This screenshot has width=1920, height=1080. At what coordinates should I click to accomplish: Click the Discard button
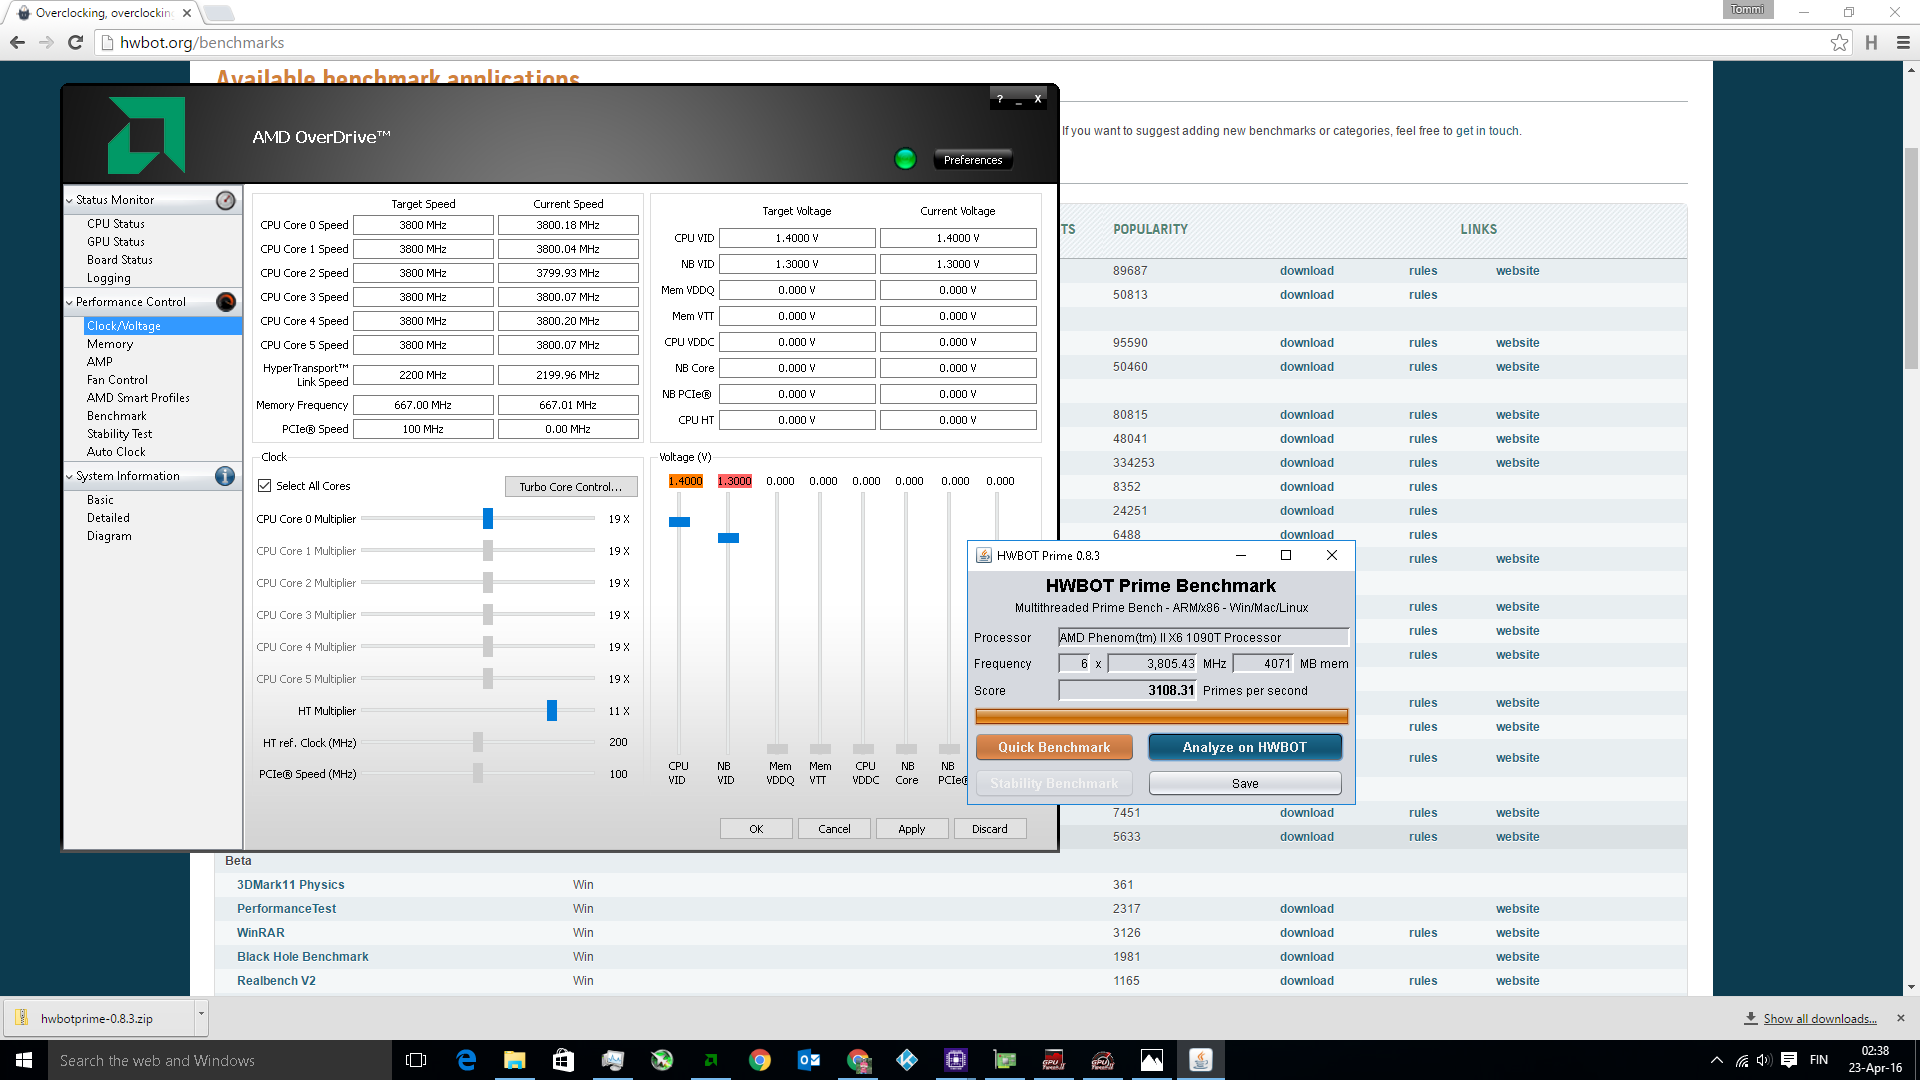(989, 829)
